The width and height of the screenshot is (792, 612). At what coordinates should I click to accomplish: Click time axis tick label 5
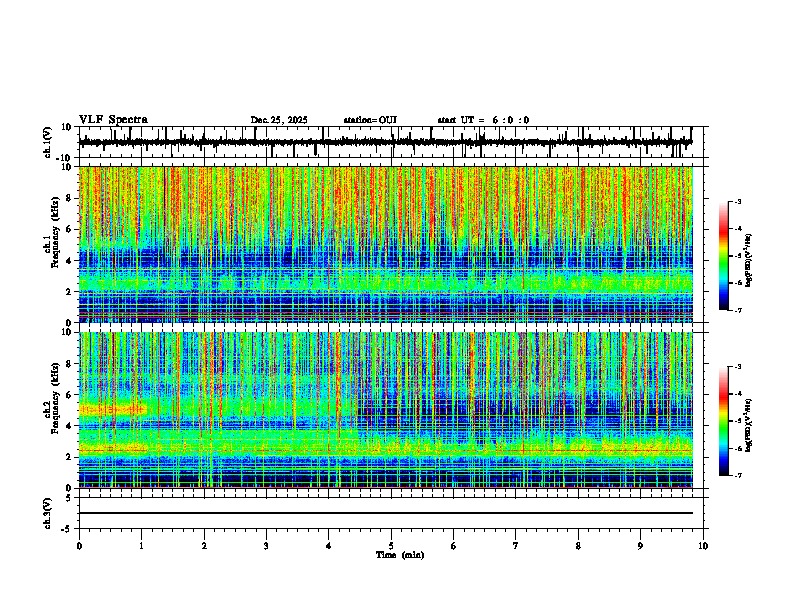click(391, 546)
